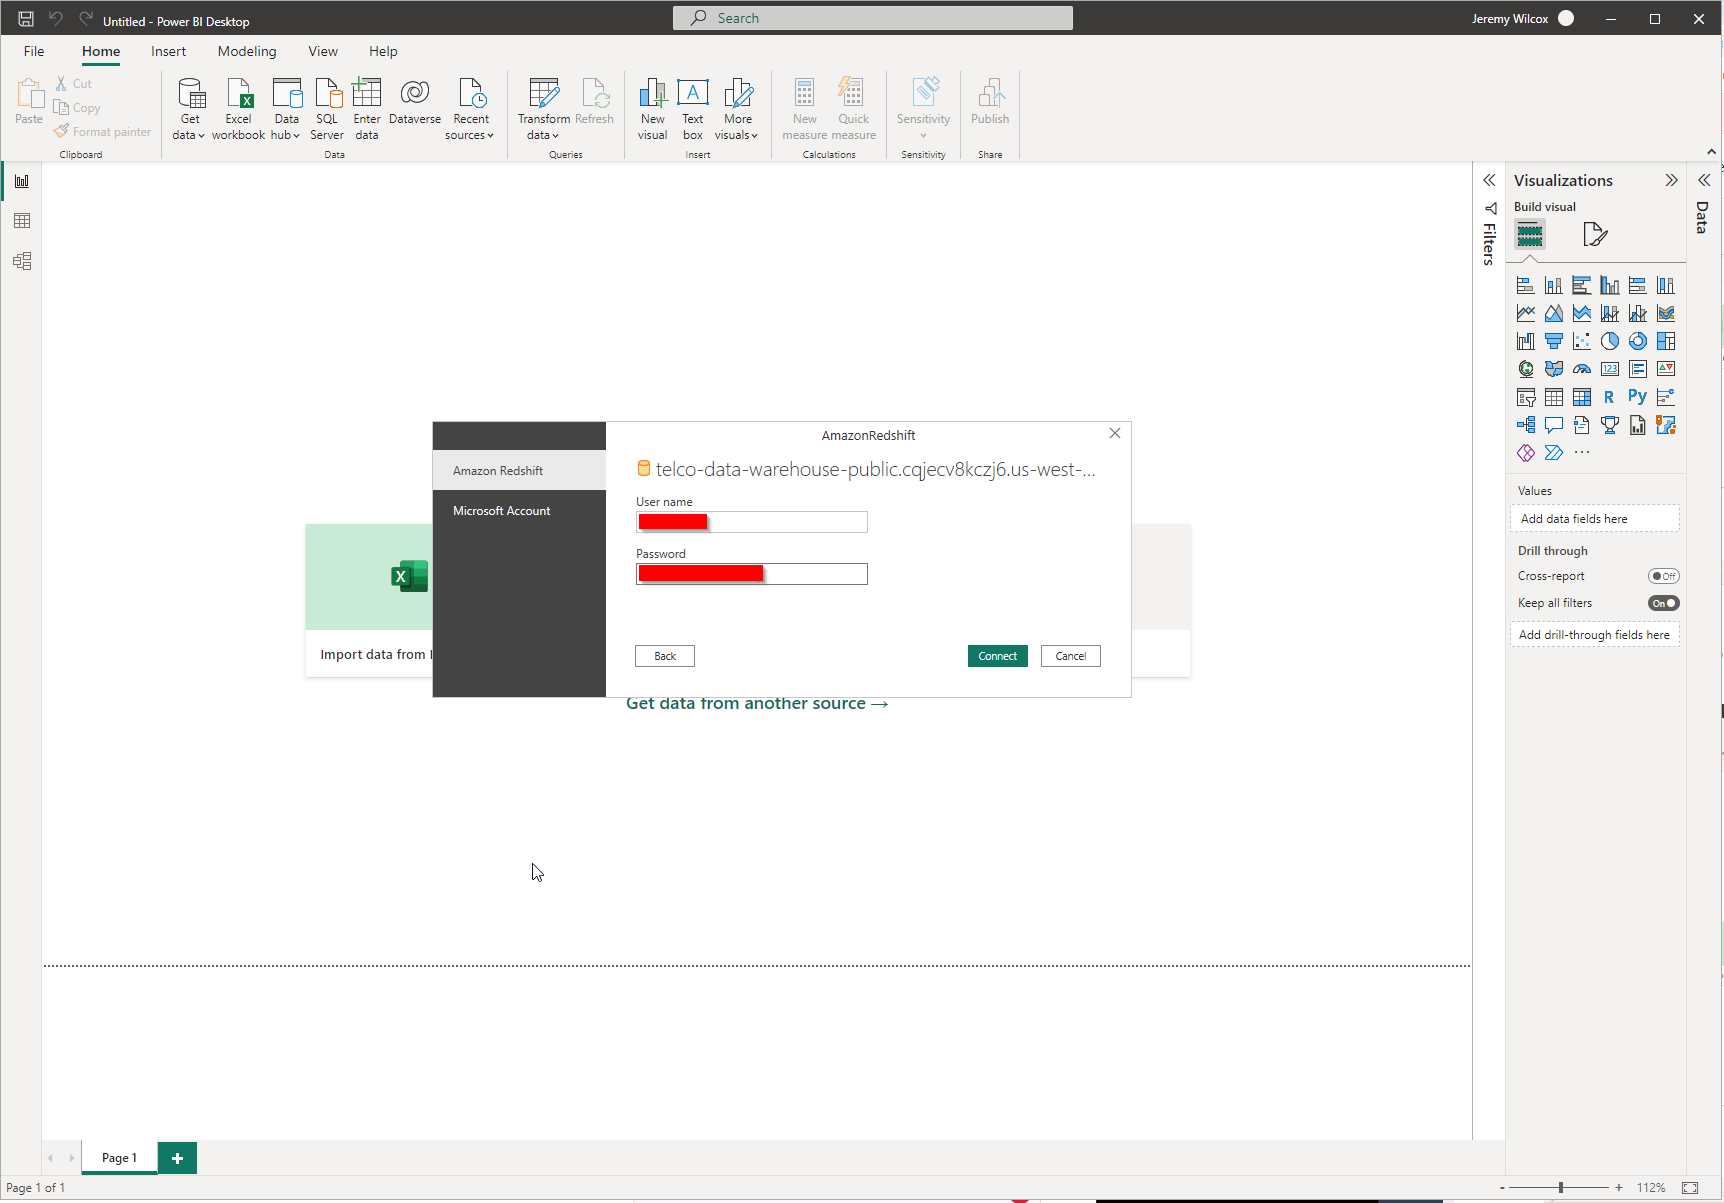This screenshot has height=1203, width=1724.
Task: Choose the Treemap visual
Action: click(1666, 342)
